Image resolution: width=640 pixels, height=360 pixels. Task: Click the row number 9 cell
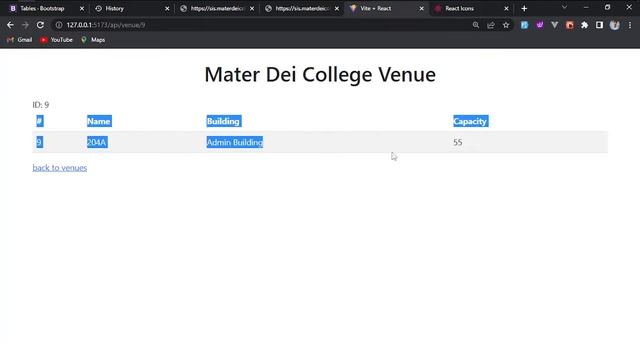(x=39, y=142)
